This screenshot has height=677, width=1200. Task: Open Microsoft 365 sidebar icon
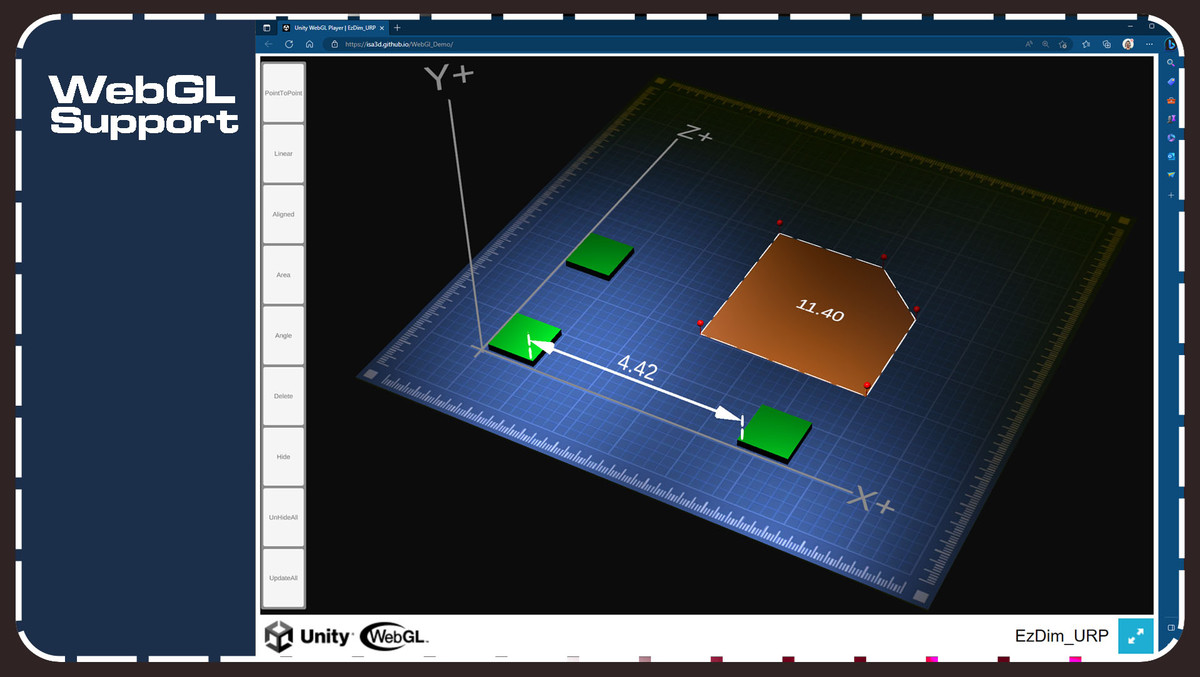pos(1172,137)
